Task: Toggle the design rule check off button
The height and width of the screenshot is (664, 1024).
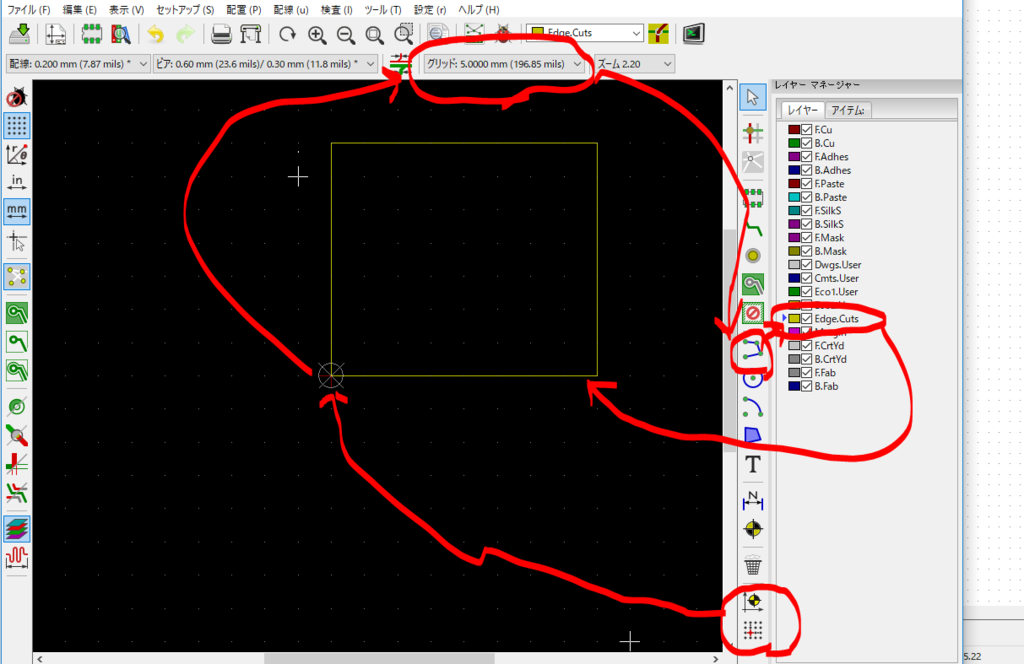Action: pos(16,97)
